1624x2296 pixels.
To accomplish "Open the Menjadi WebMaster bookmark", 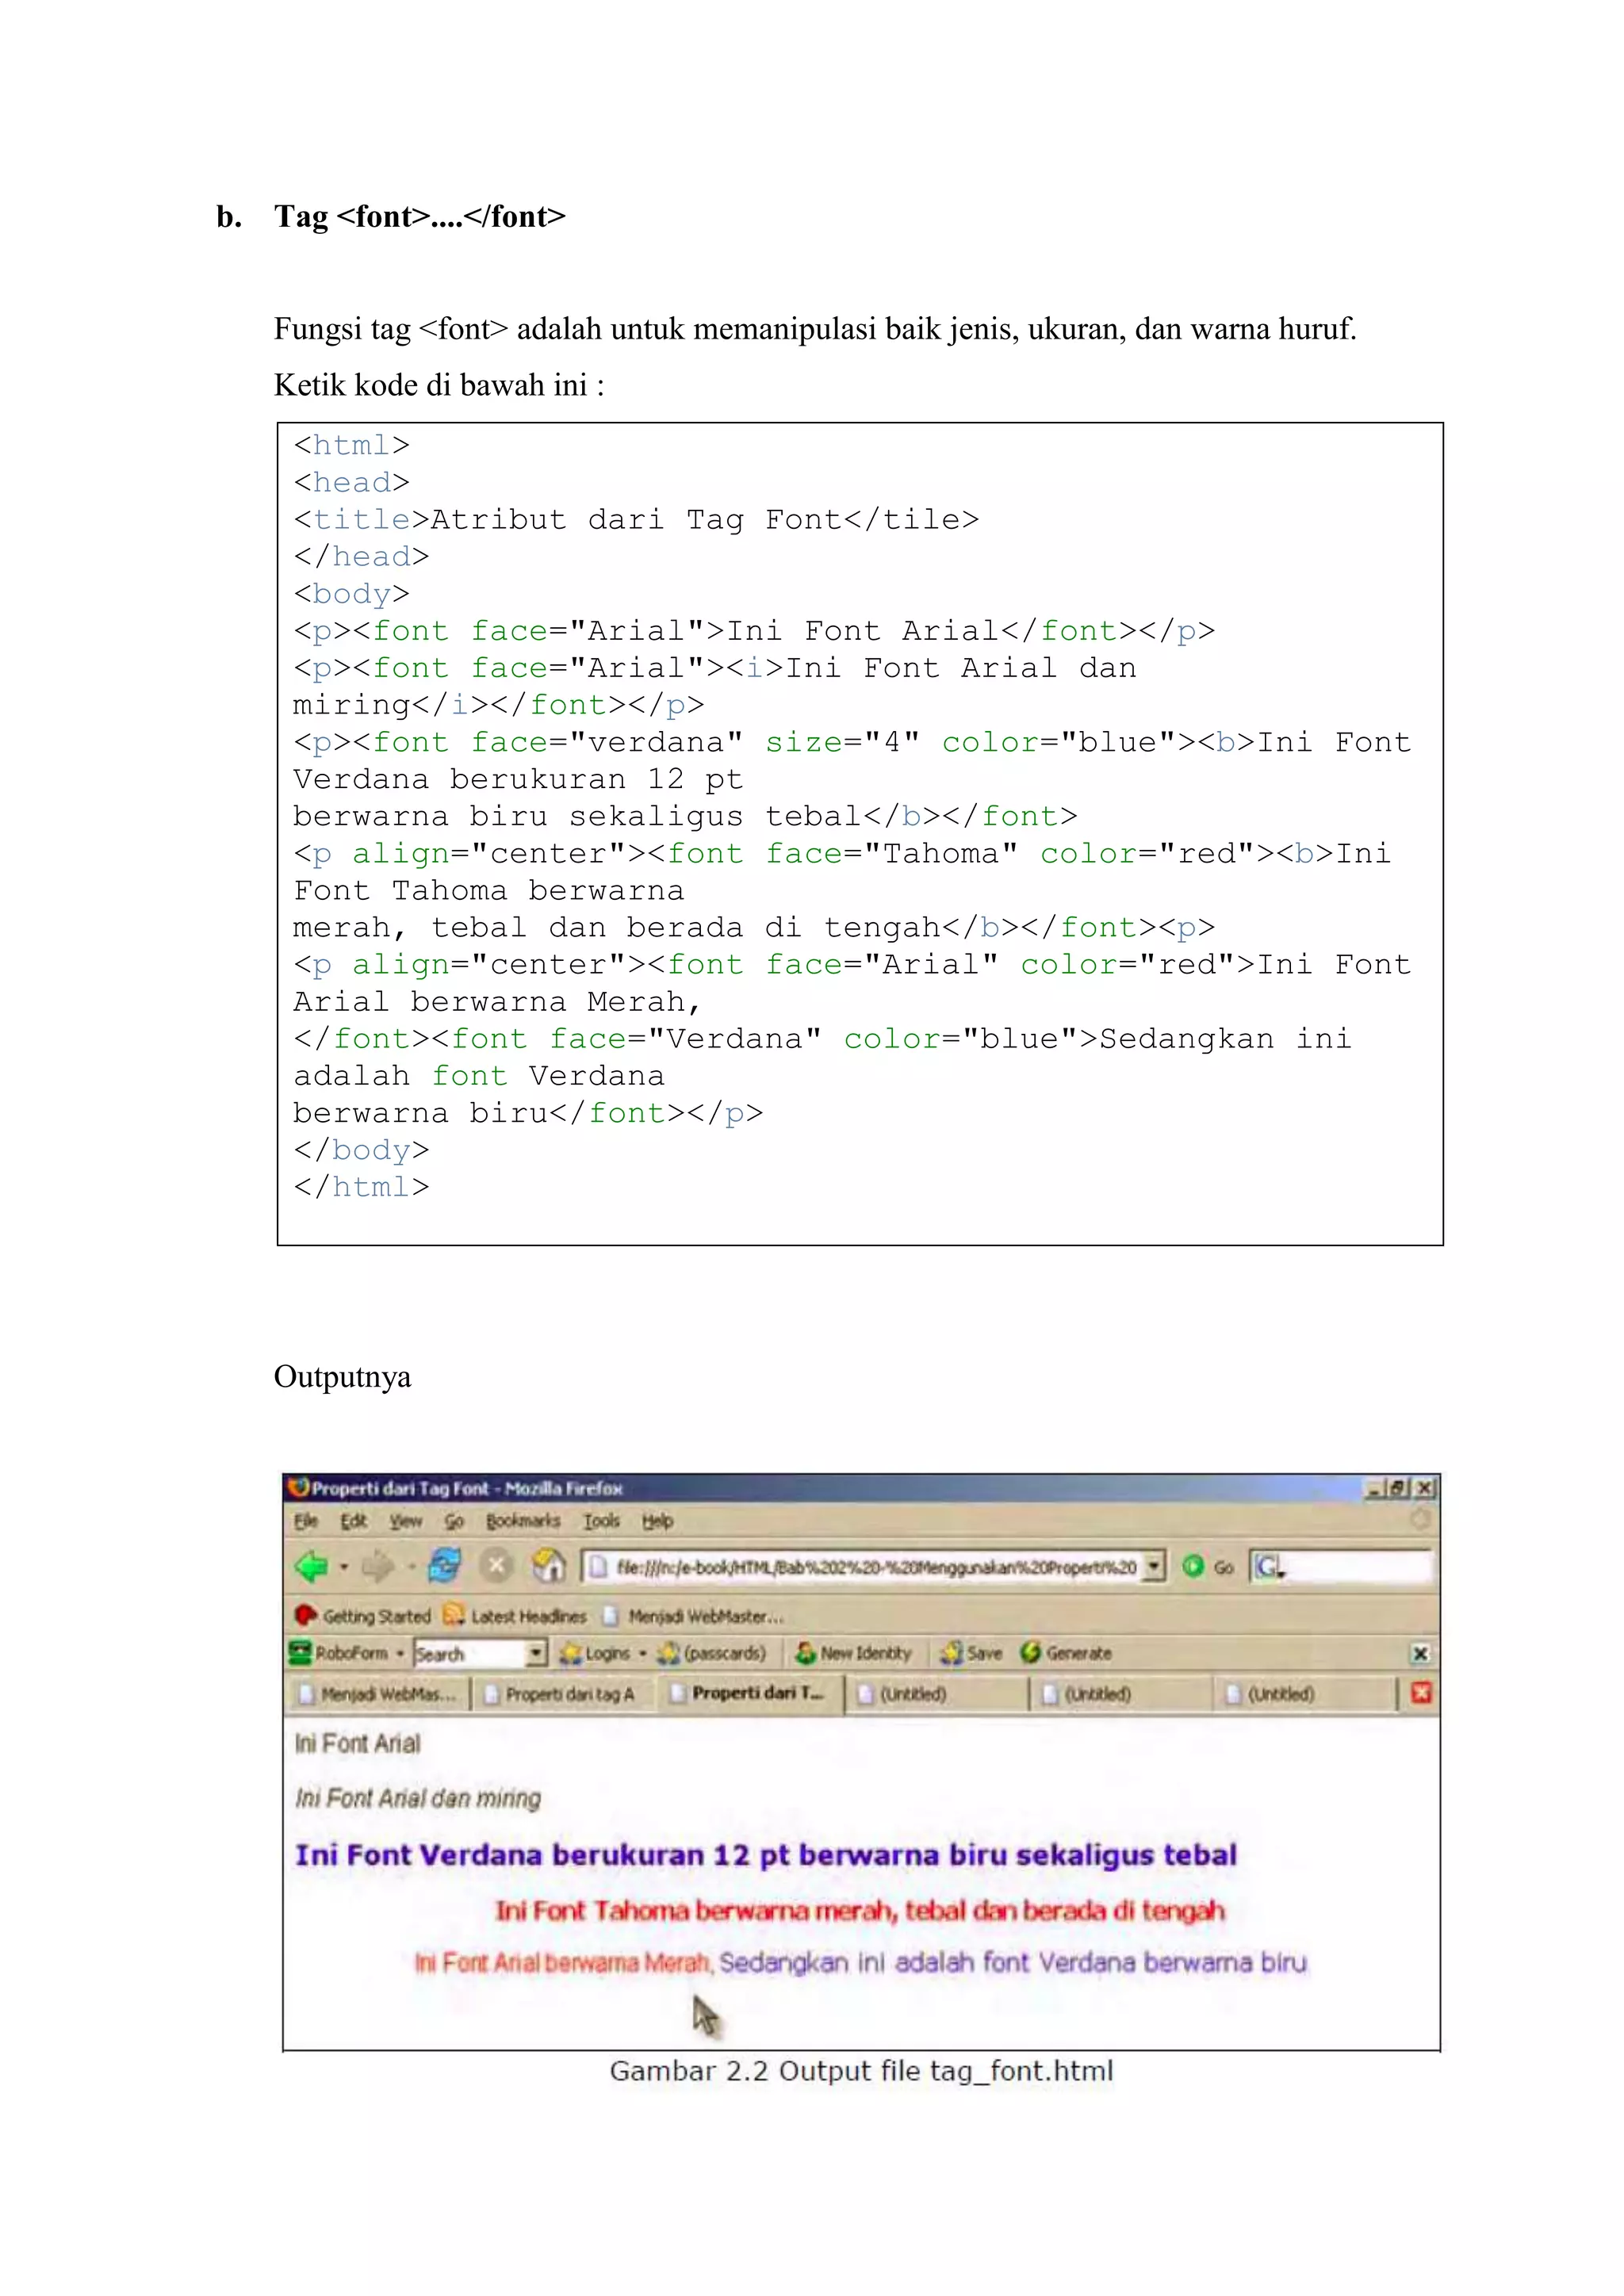I will click(693, 1616).
